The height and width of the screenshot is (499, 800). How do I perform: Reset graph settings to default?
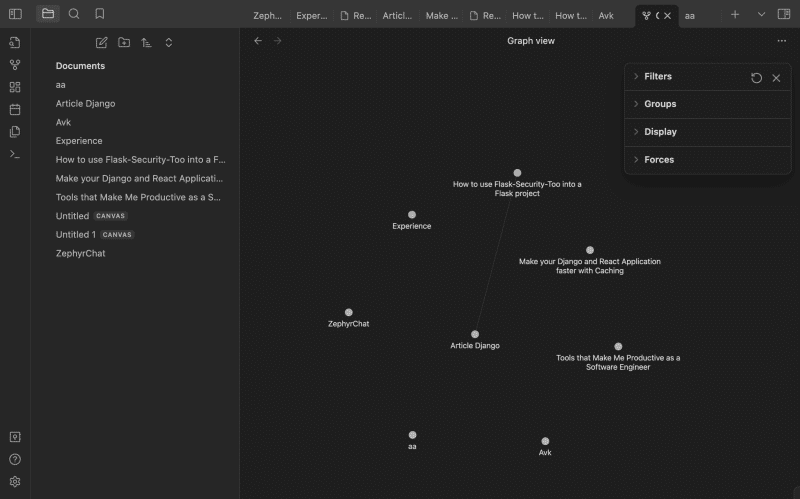pos(756,77)
